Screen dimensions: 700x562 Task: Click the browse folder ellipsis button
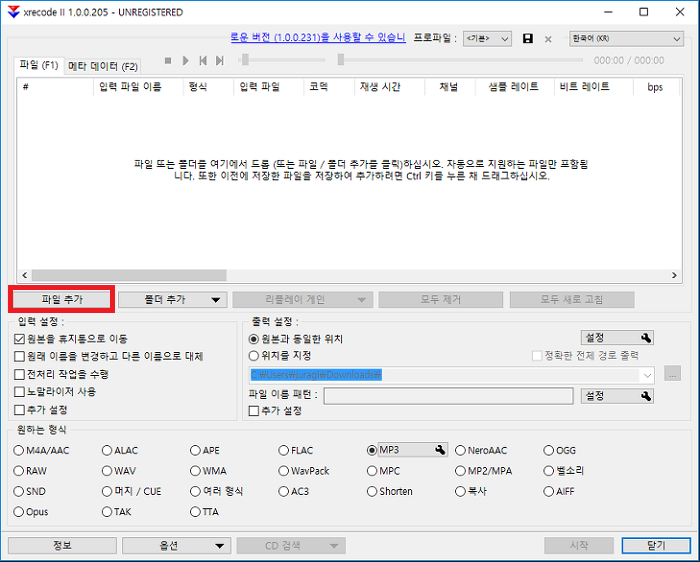(672, 374)
